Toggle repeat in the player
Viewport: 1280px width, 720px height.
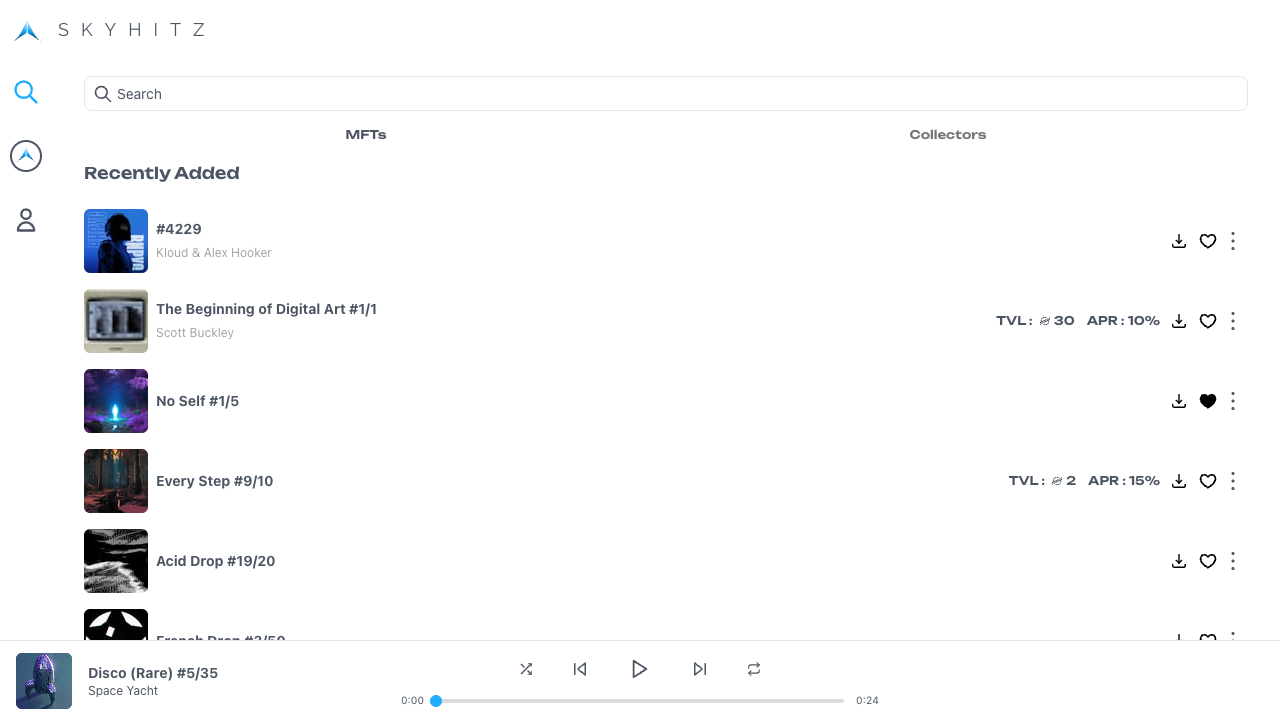click(754, 669)
